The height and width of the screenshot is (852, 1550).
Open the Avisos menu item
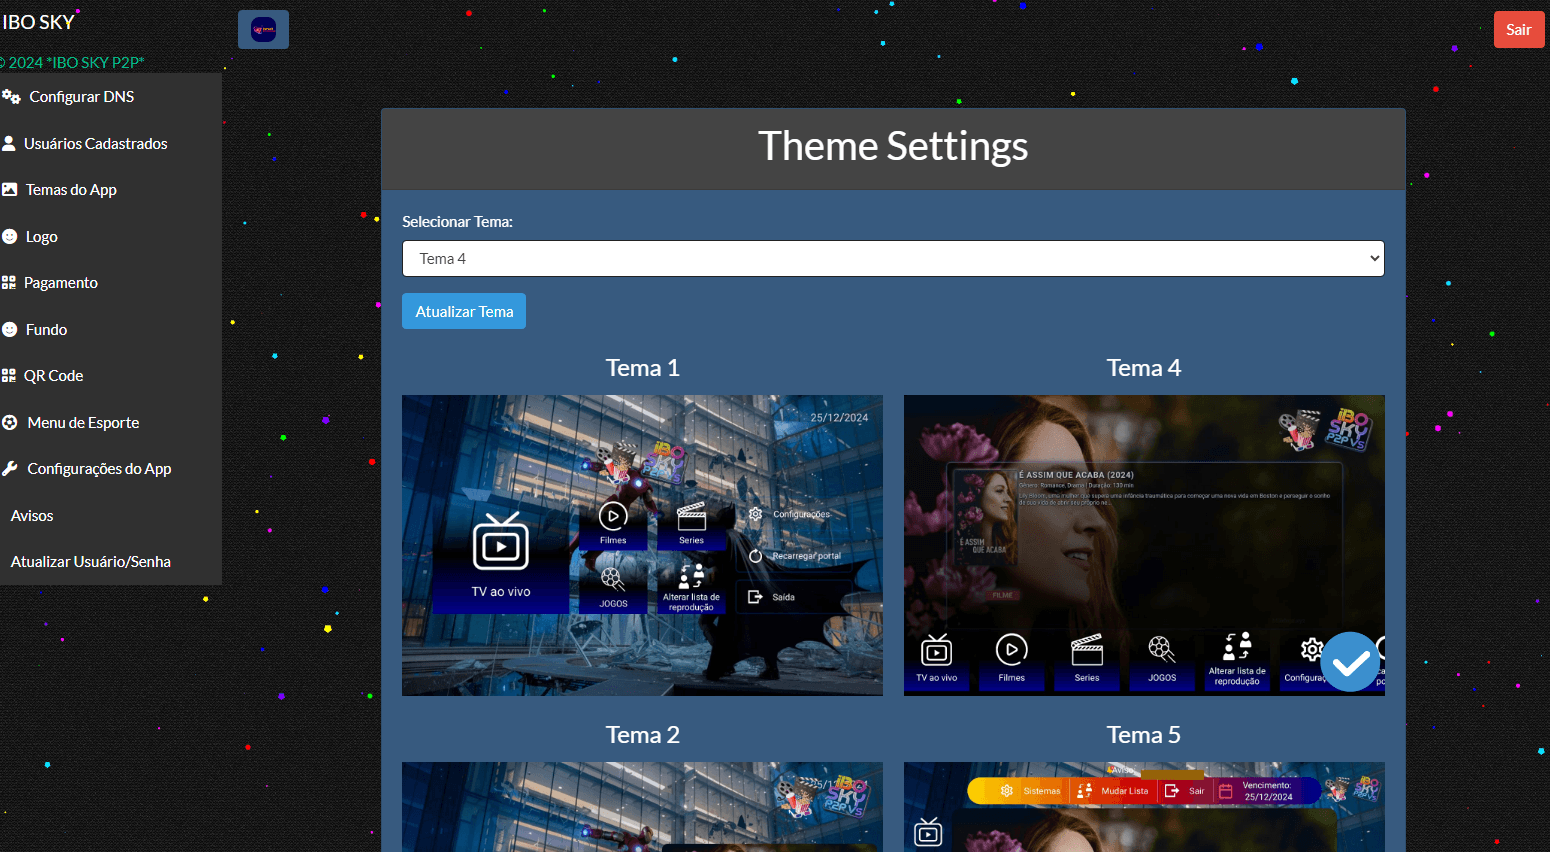click(x=32, y=516)
